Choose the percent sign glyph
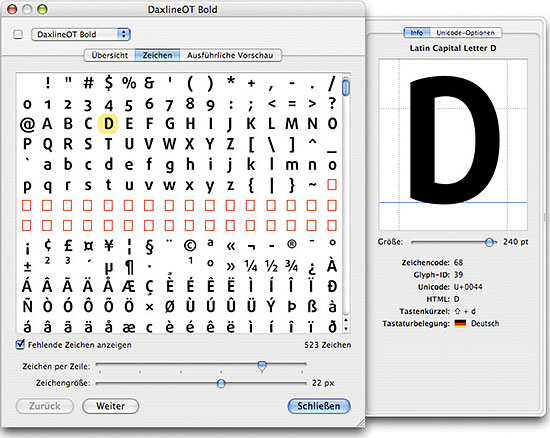The width and height of the screenshot is (550, 438). click(129, 83)
